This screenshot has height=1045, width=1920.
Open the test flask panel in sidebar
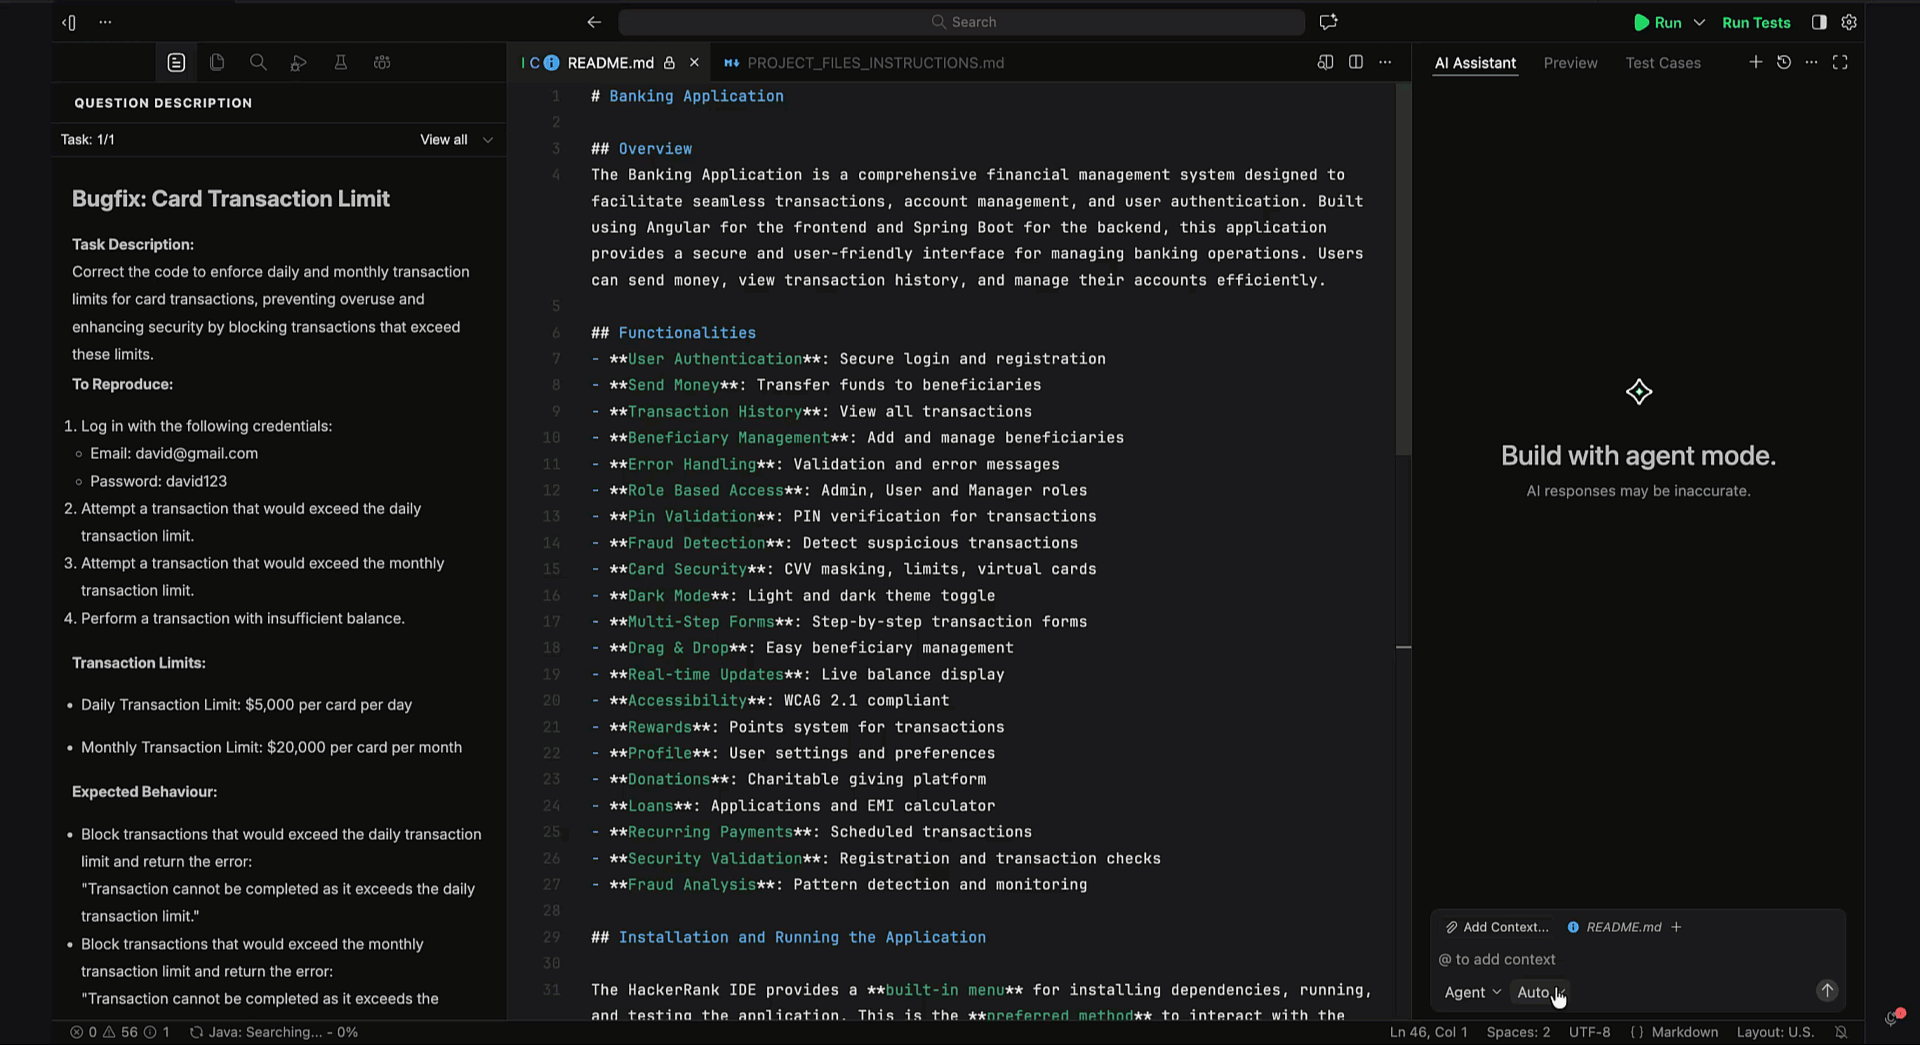pos(341,62)
